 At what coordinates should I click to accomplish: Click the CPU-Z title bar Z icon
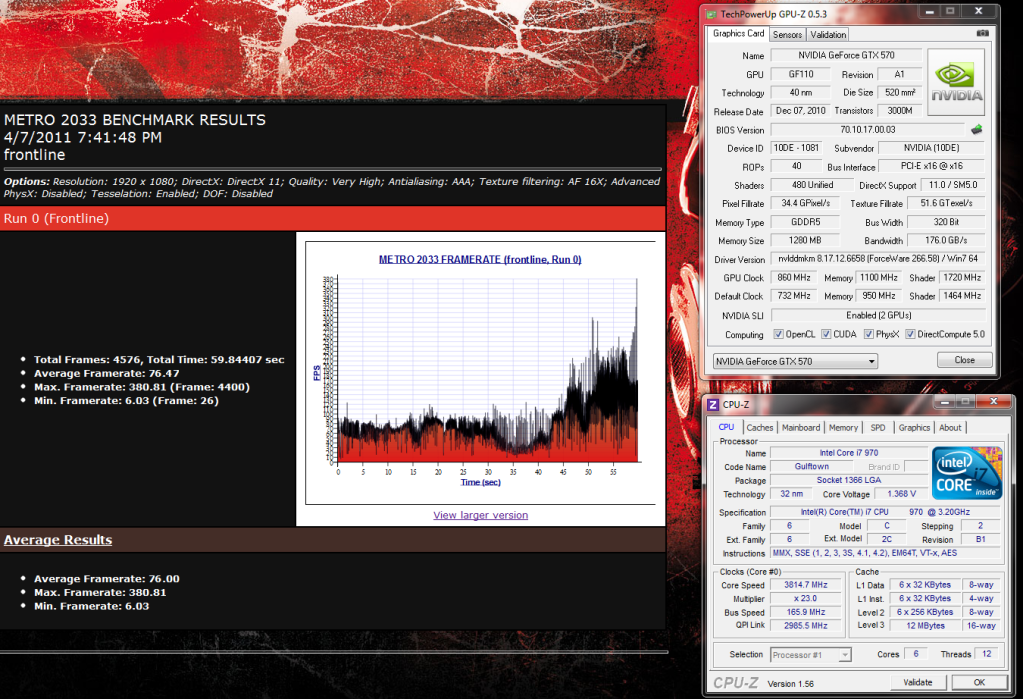(x=713, y=405)
